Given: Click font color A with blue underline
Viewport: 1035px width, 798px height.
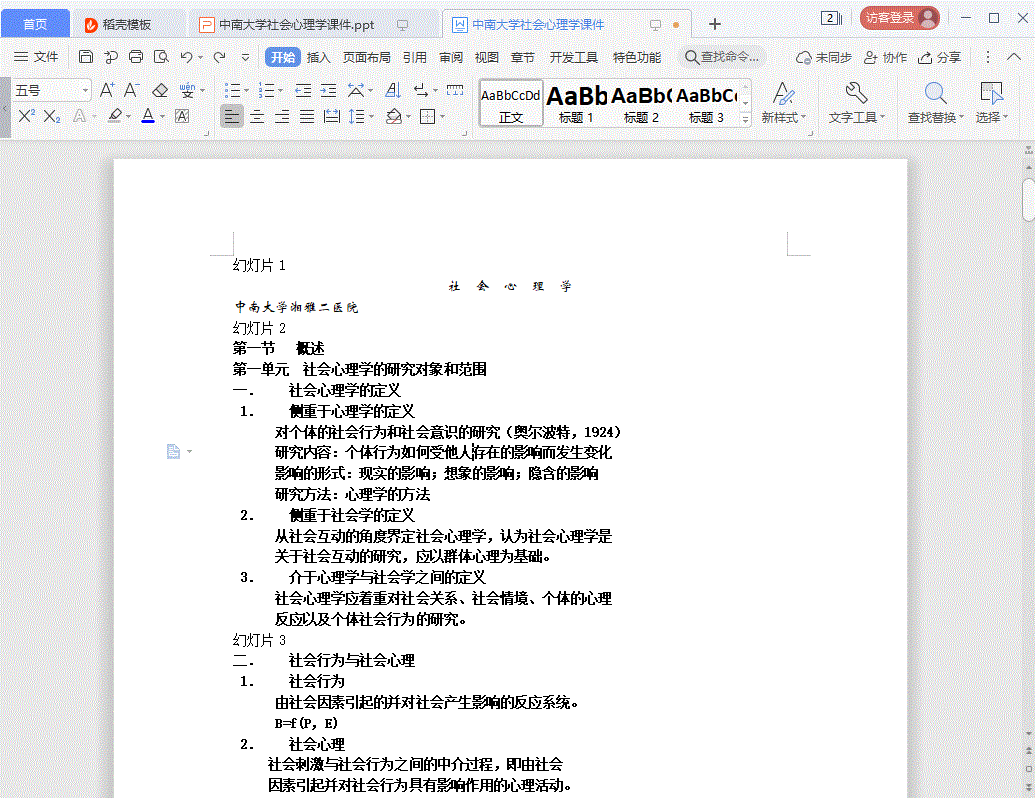Looking at the screenshot, I should 148,116.
